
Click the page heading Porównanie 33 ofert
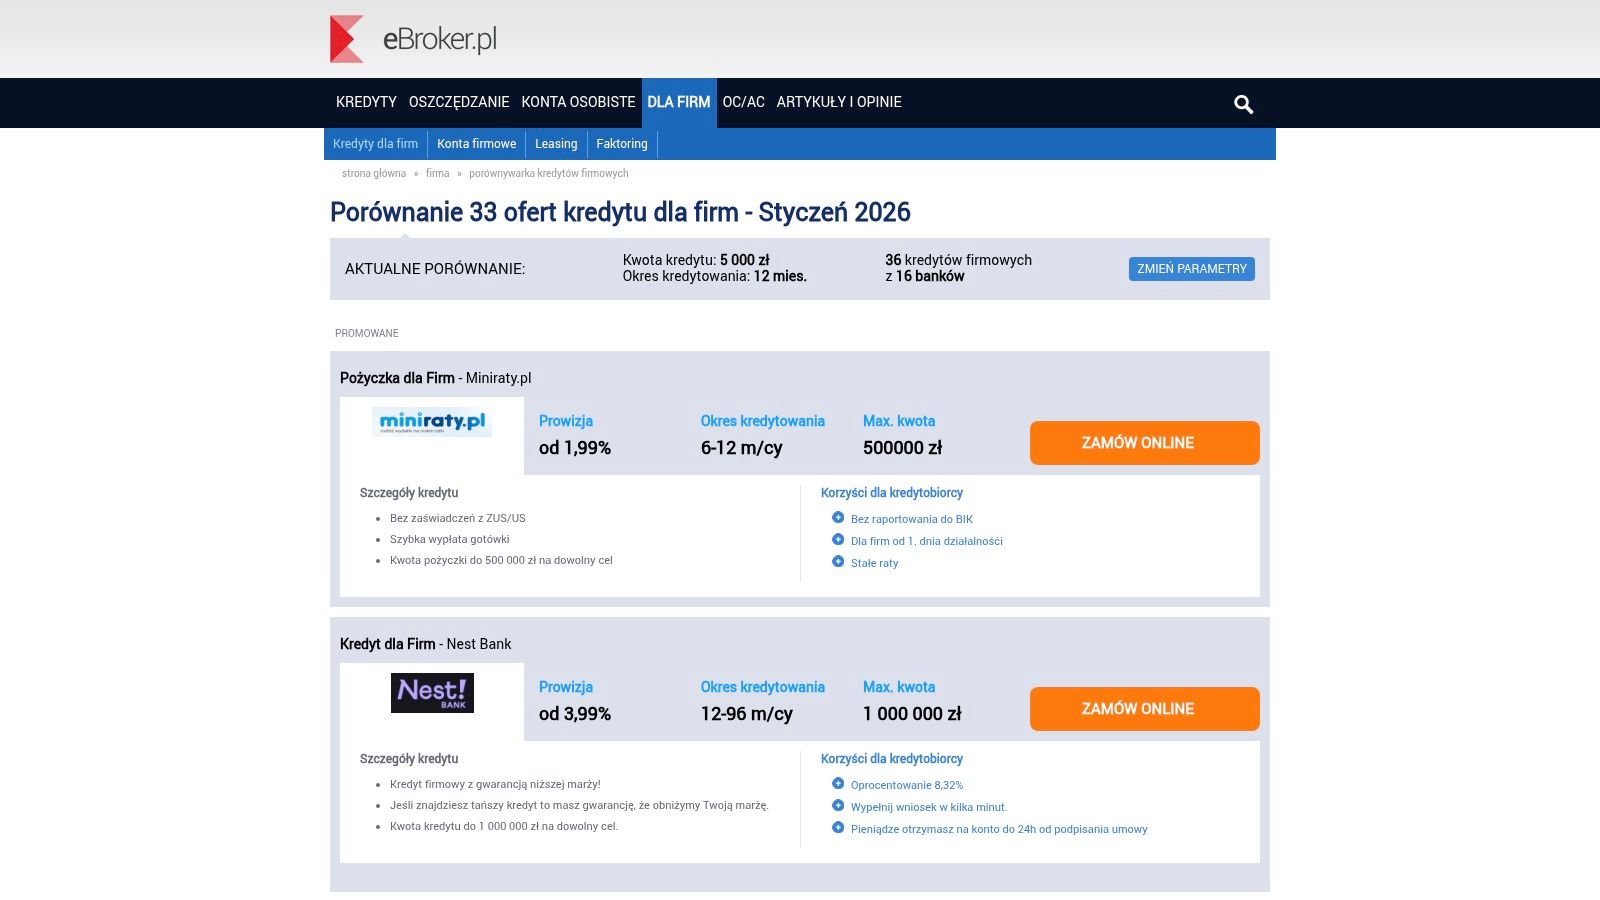click(x=620, y=212)
